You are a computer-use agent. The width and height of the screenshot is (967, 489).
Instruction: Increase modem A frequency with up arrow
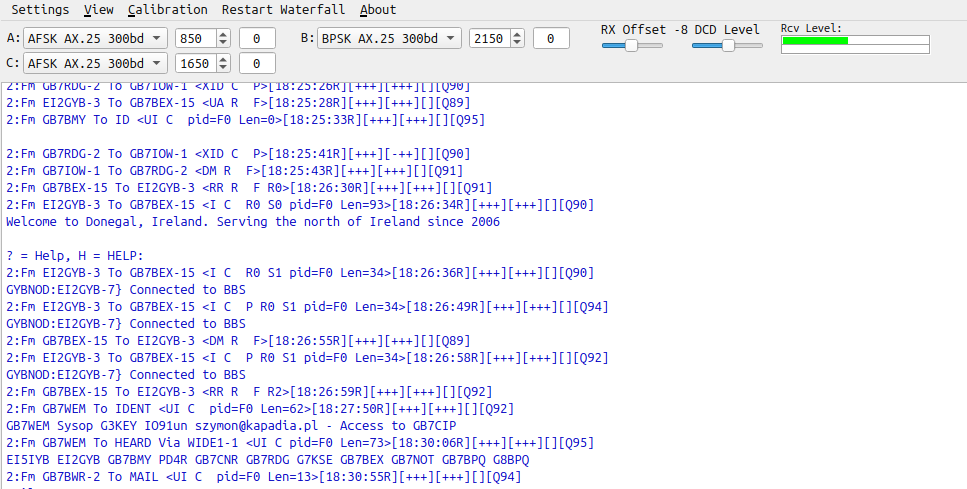[222, 34]
